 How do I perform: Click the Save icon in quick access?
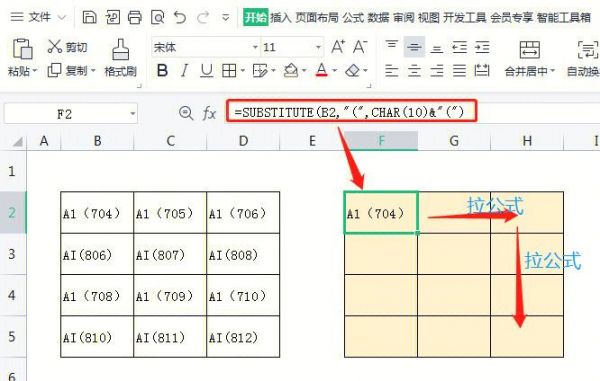(x=90, y=17)
